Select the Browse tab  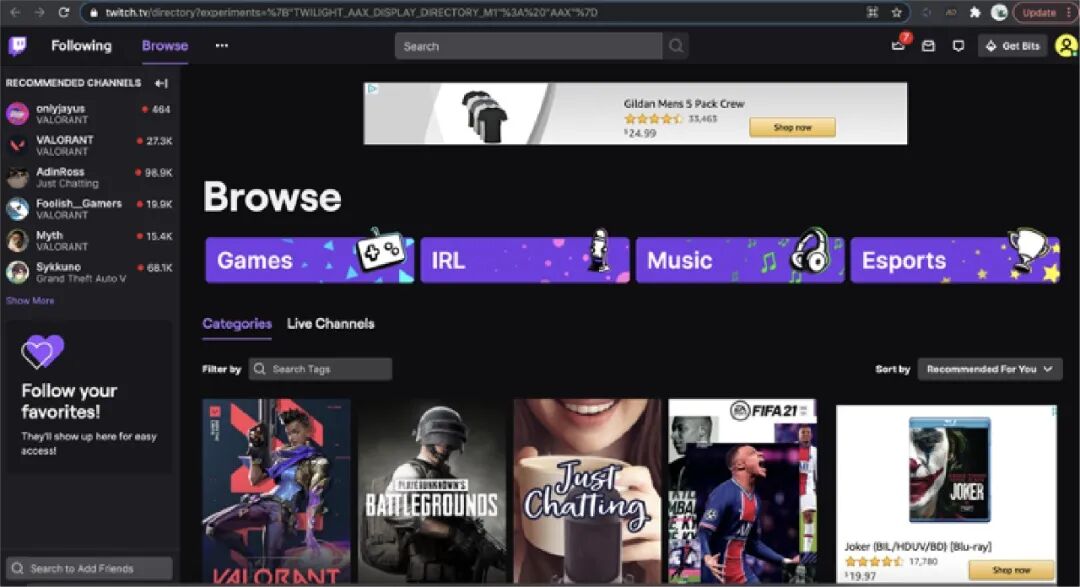[165, 45]
